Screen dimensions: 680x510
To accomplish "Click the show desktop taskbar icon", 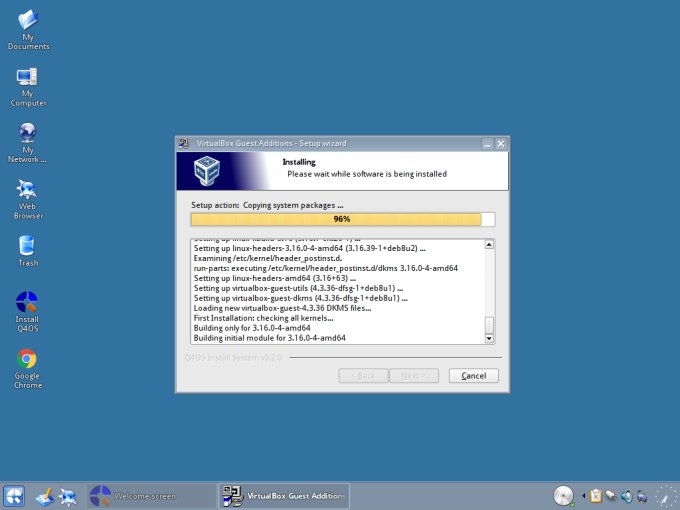I will [x=45, y=497].
